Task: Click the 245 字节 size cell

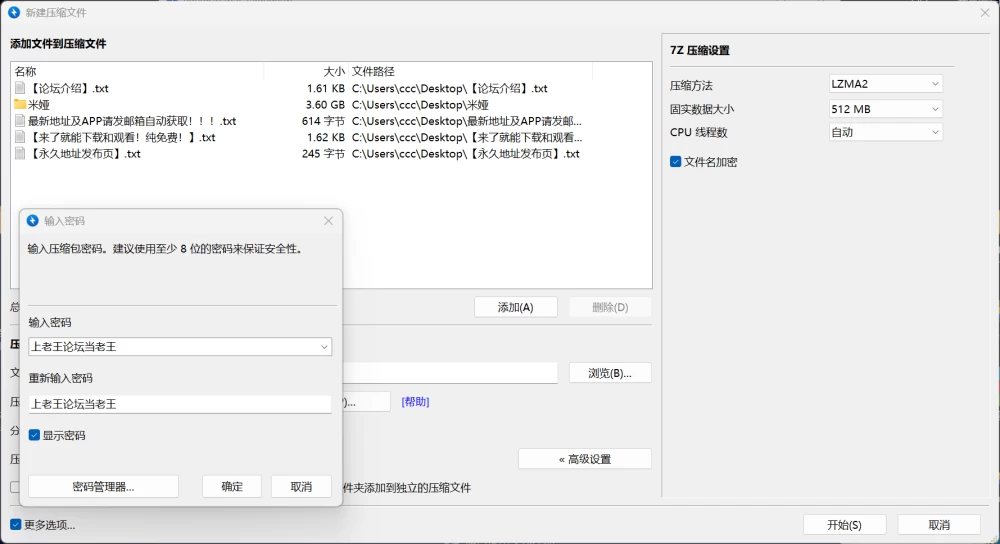Action: point(323,154)
